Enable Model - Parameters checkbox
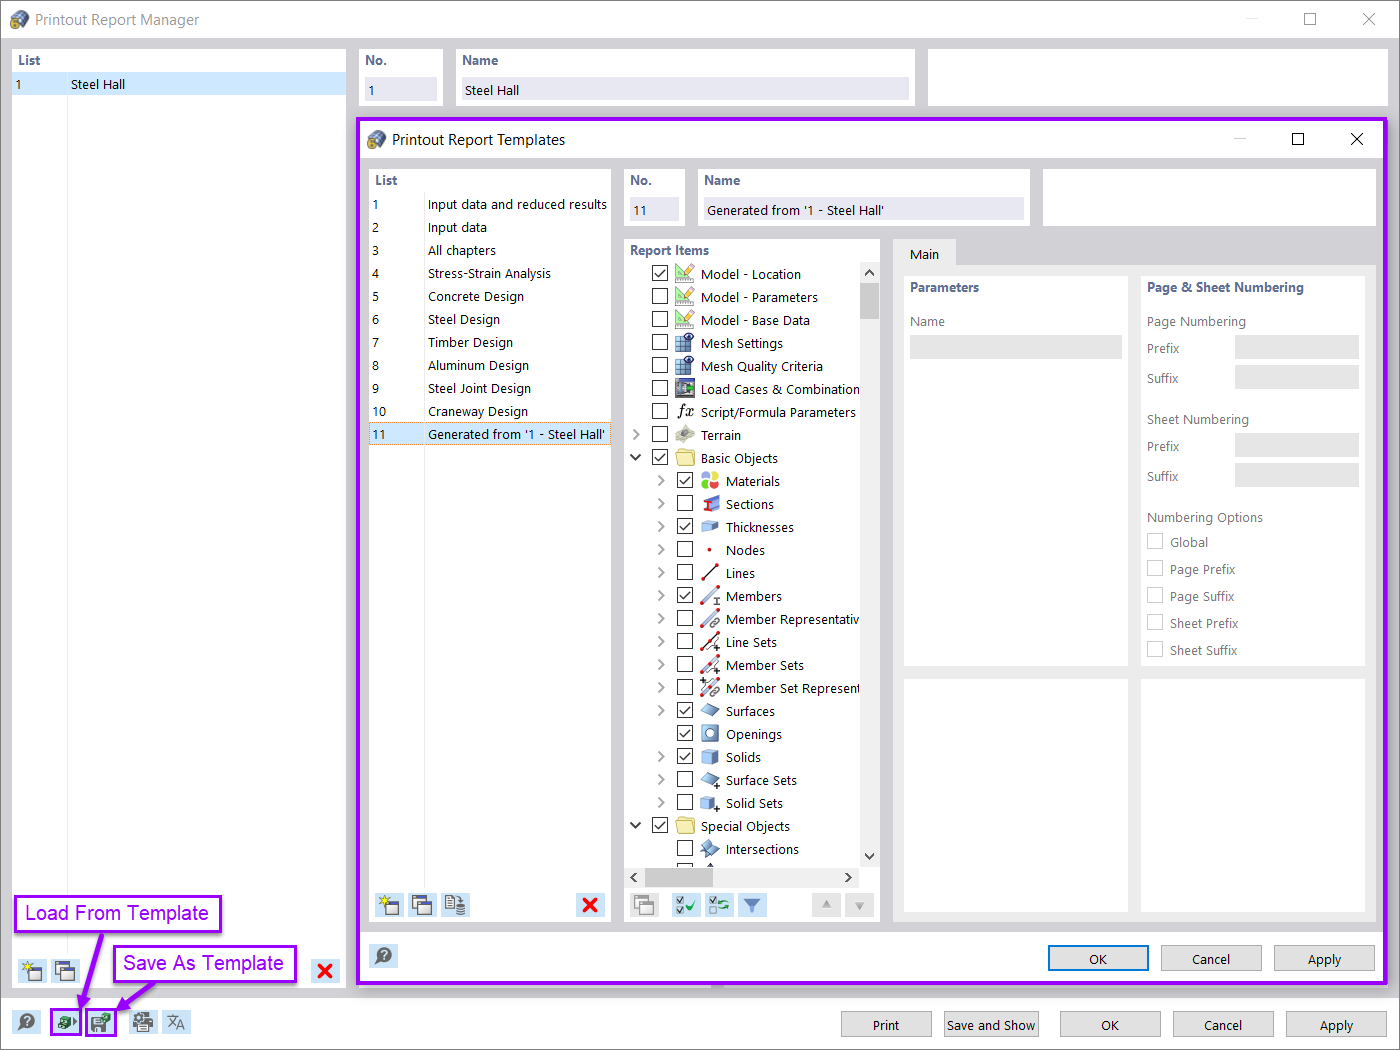This screenshot has height=1050, width=1400. click(660, 296)
